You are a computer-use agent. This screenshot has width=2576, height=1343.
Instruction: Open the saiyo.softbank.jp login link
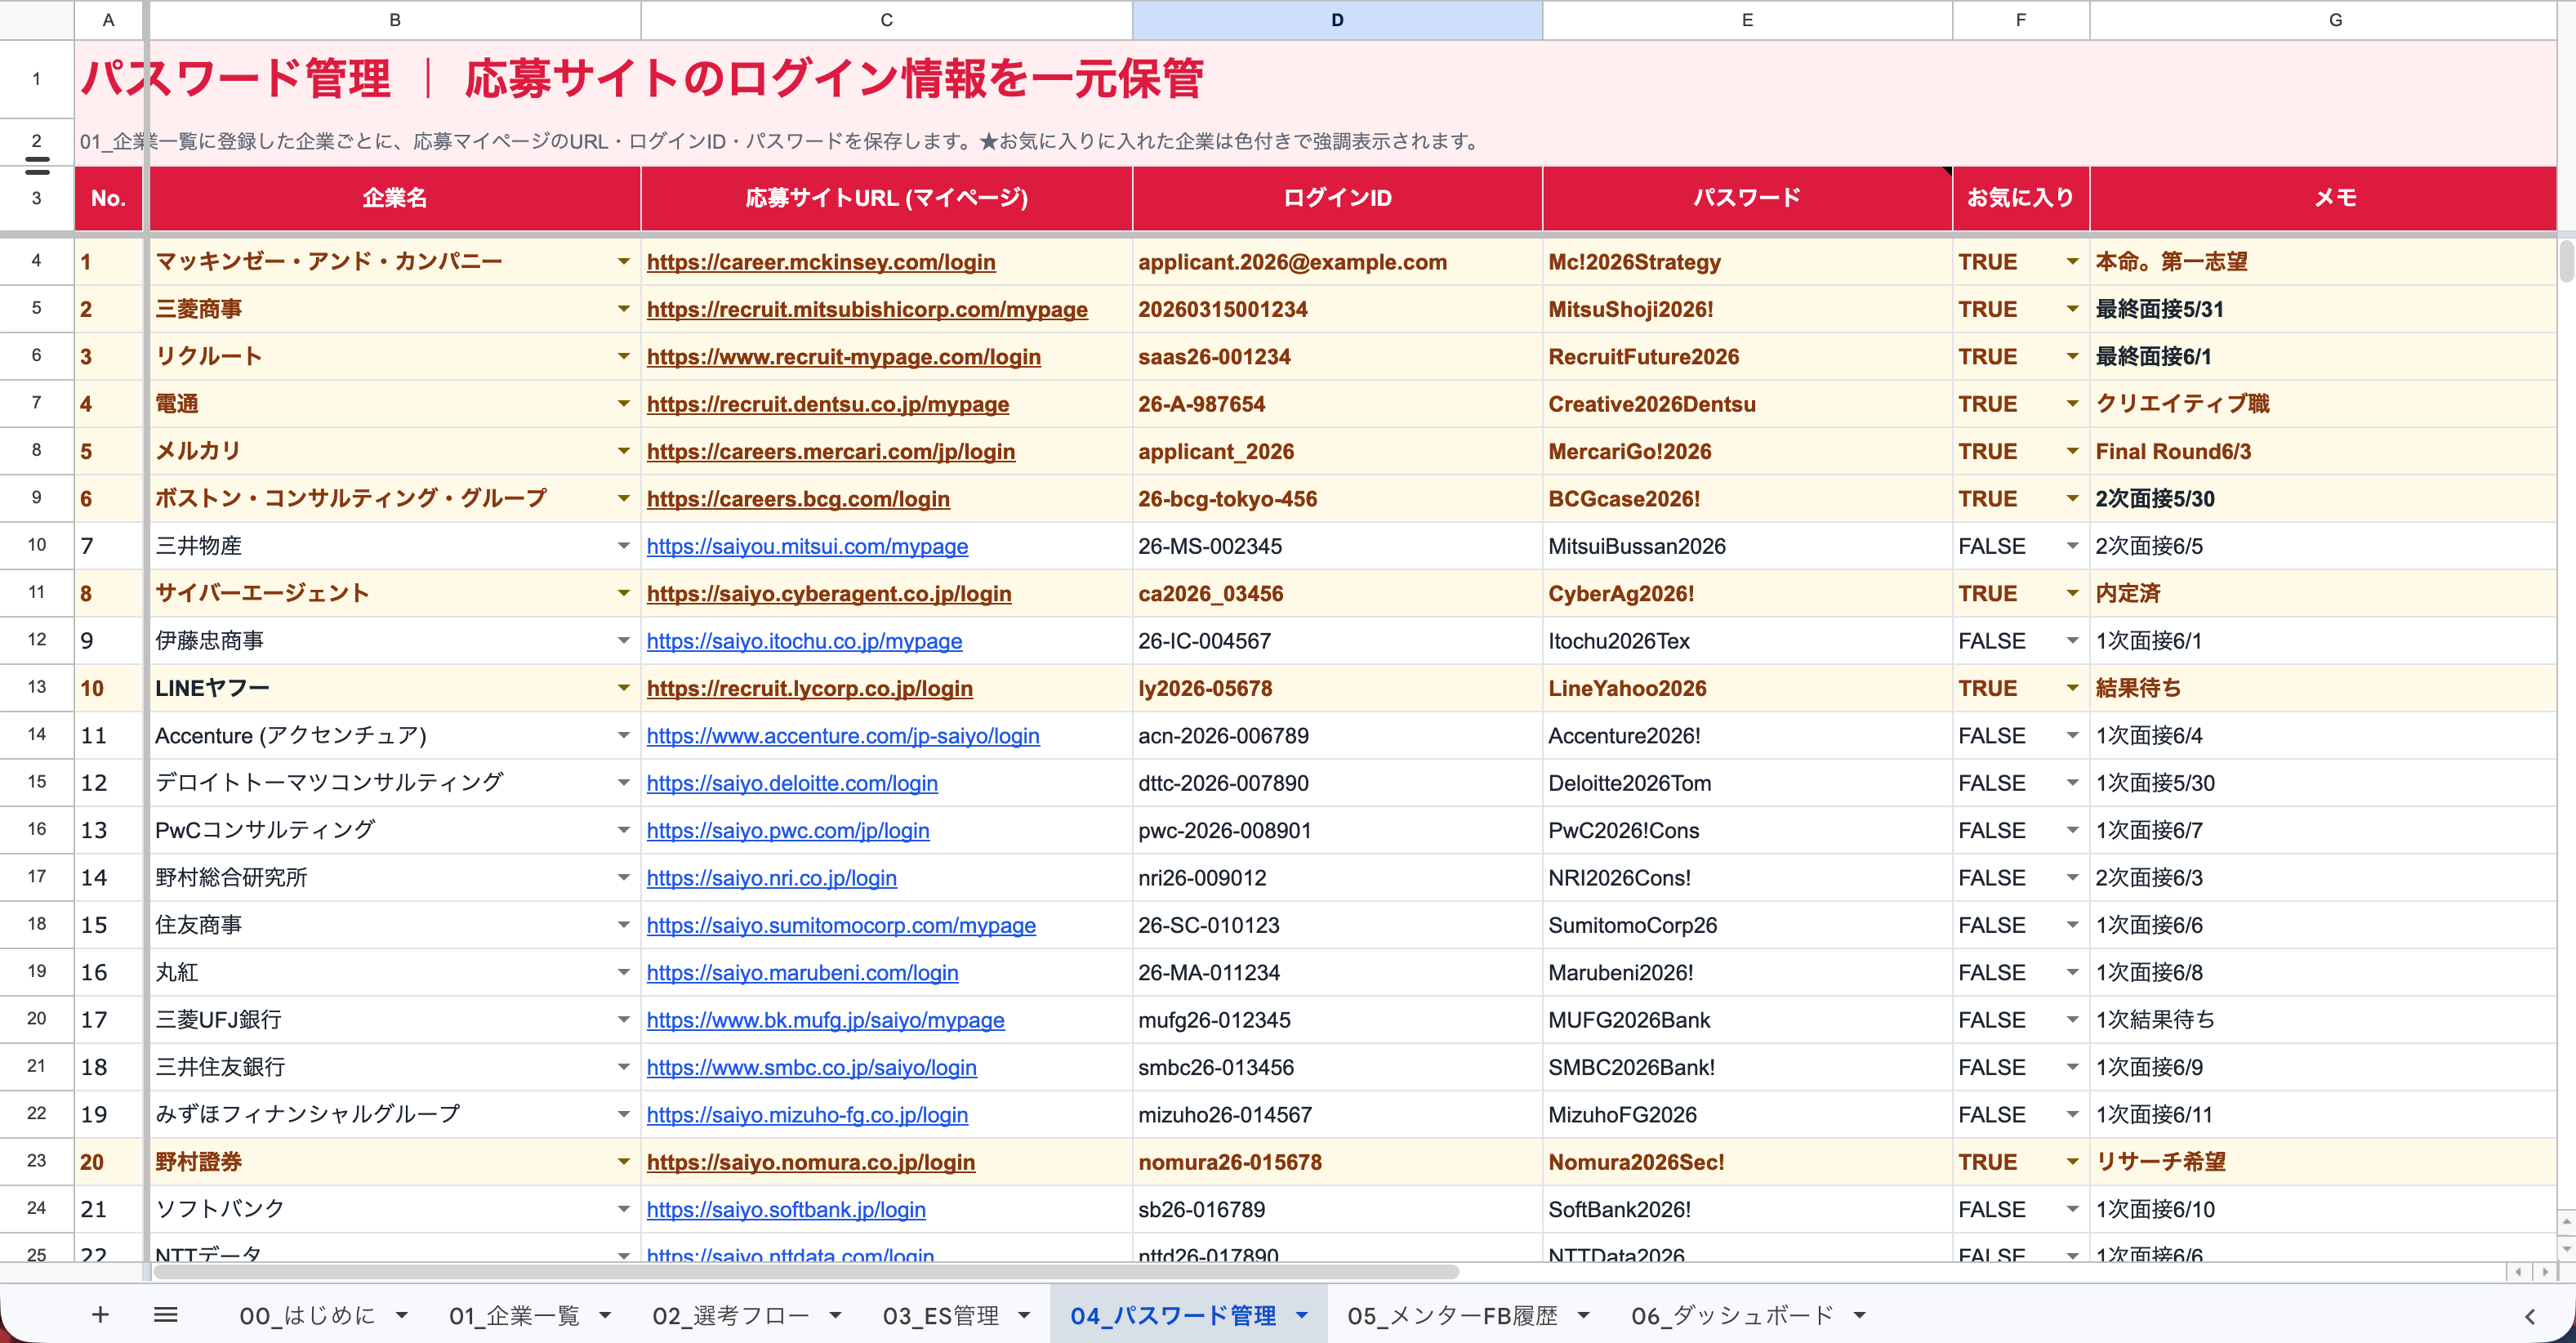coord(786,1210)
